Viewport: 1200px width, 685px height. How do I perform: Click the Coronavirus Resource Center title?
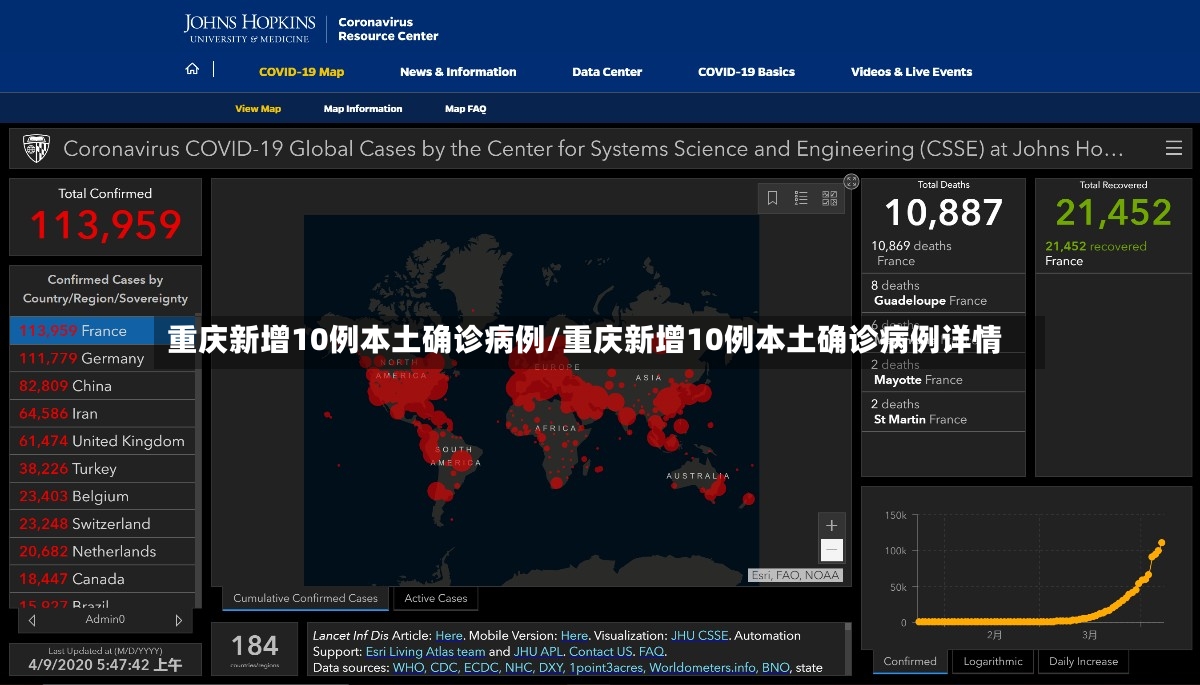388,29
